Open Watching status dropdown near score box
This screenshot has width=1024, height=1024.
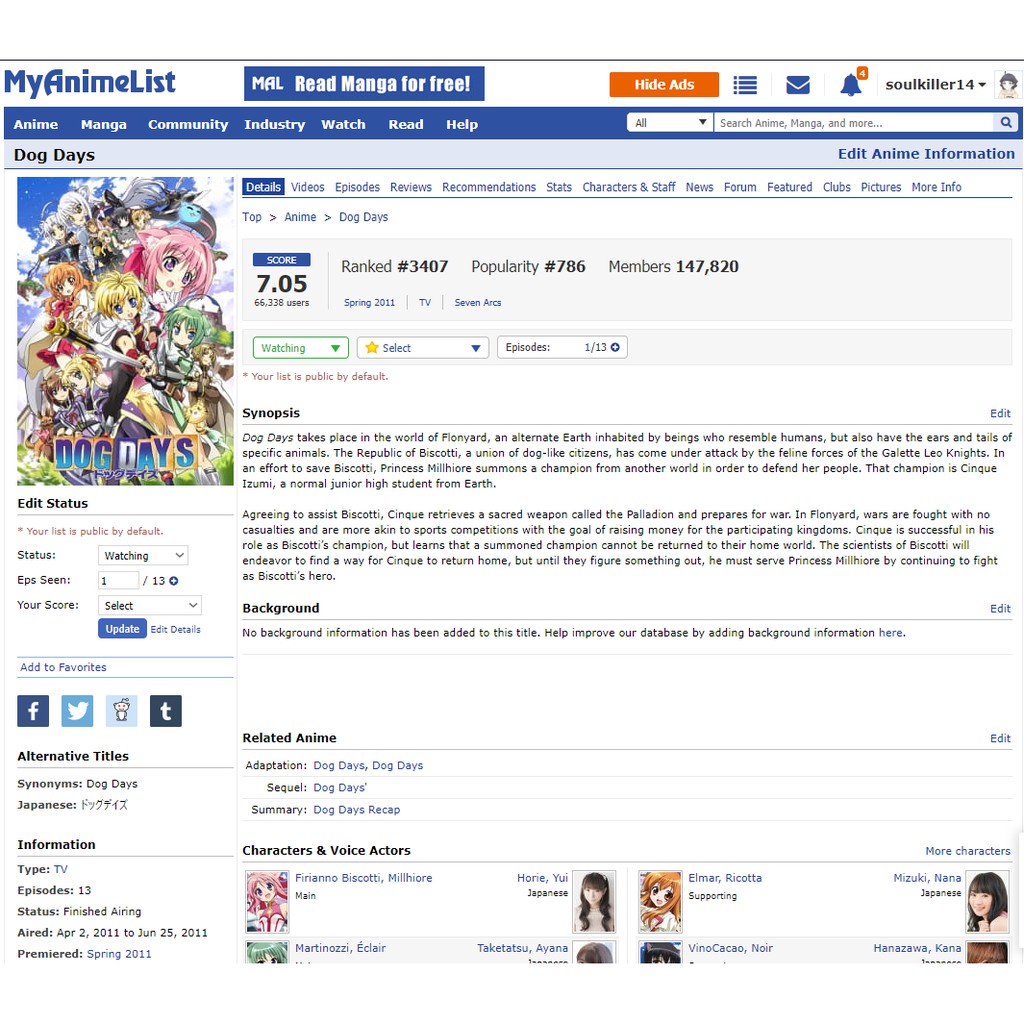click(x=300, y=348)
